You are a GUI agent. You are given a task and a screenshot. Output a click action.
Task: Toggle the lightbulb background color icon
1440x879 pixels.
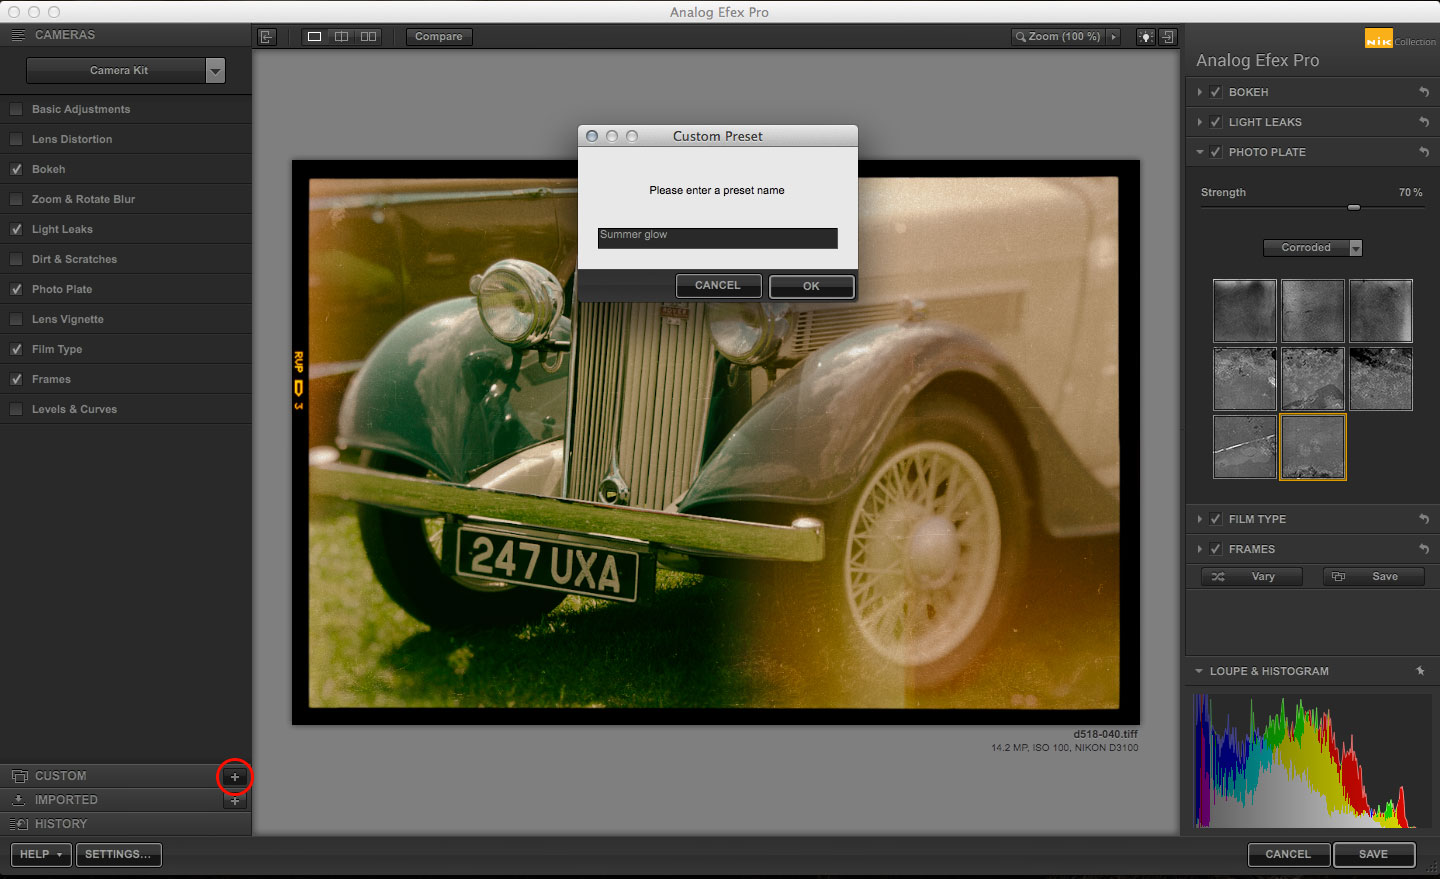[1146, 37]
